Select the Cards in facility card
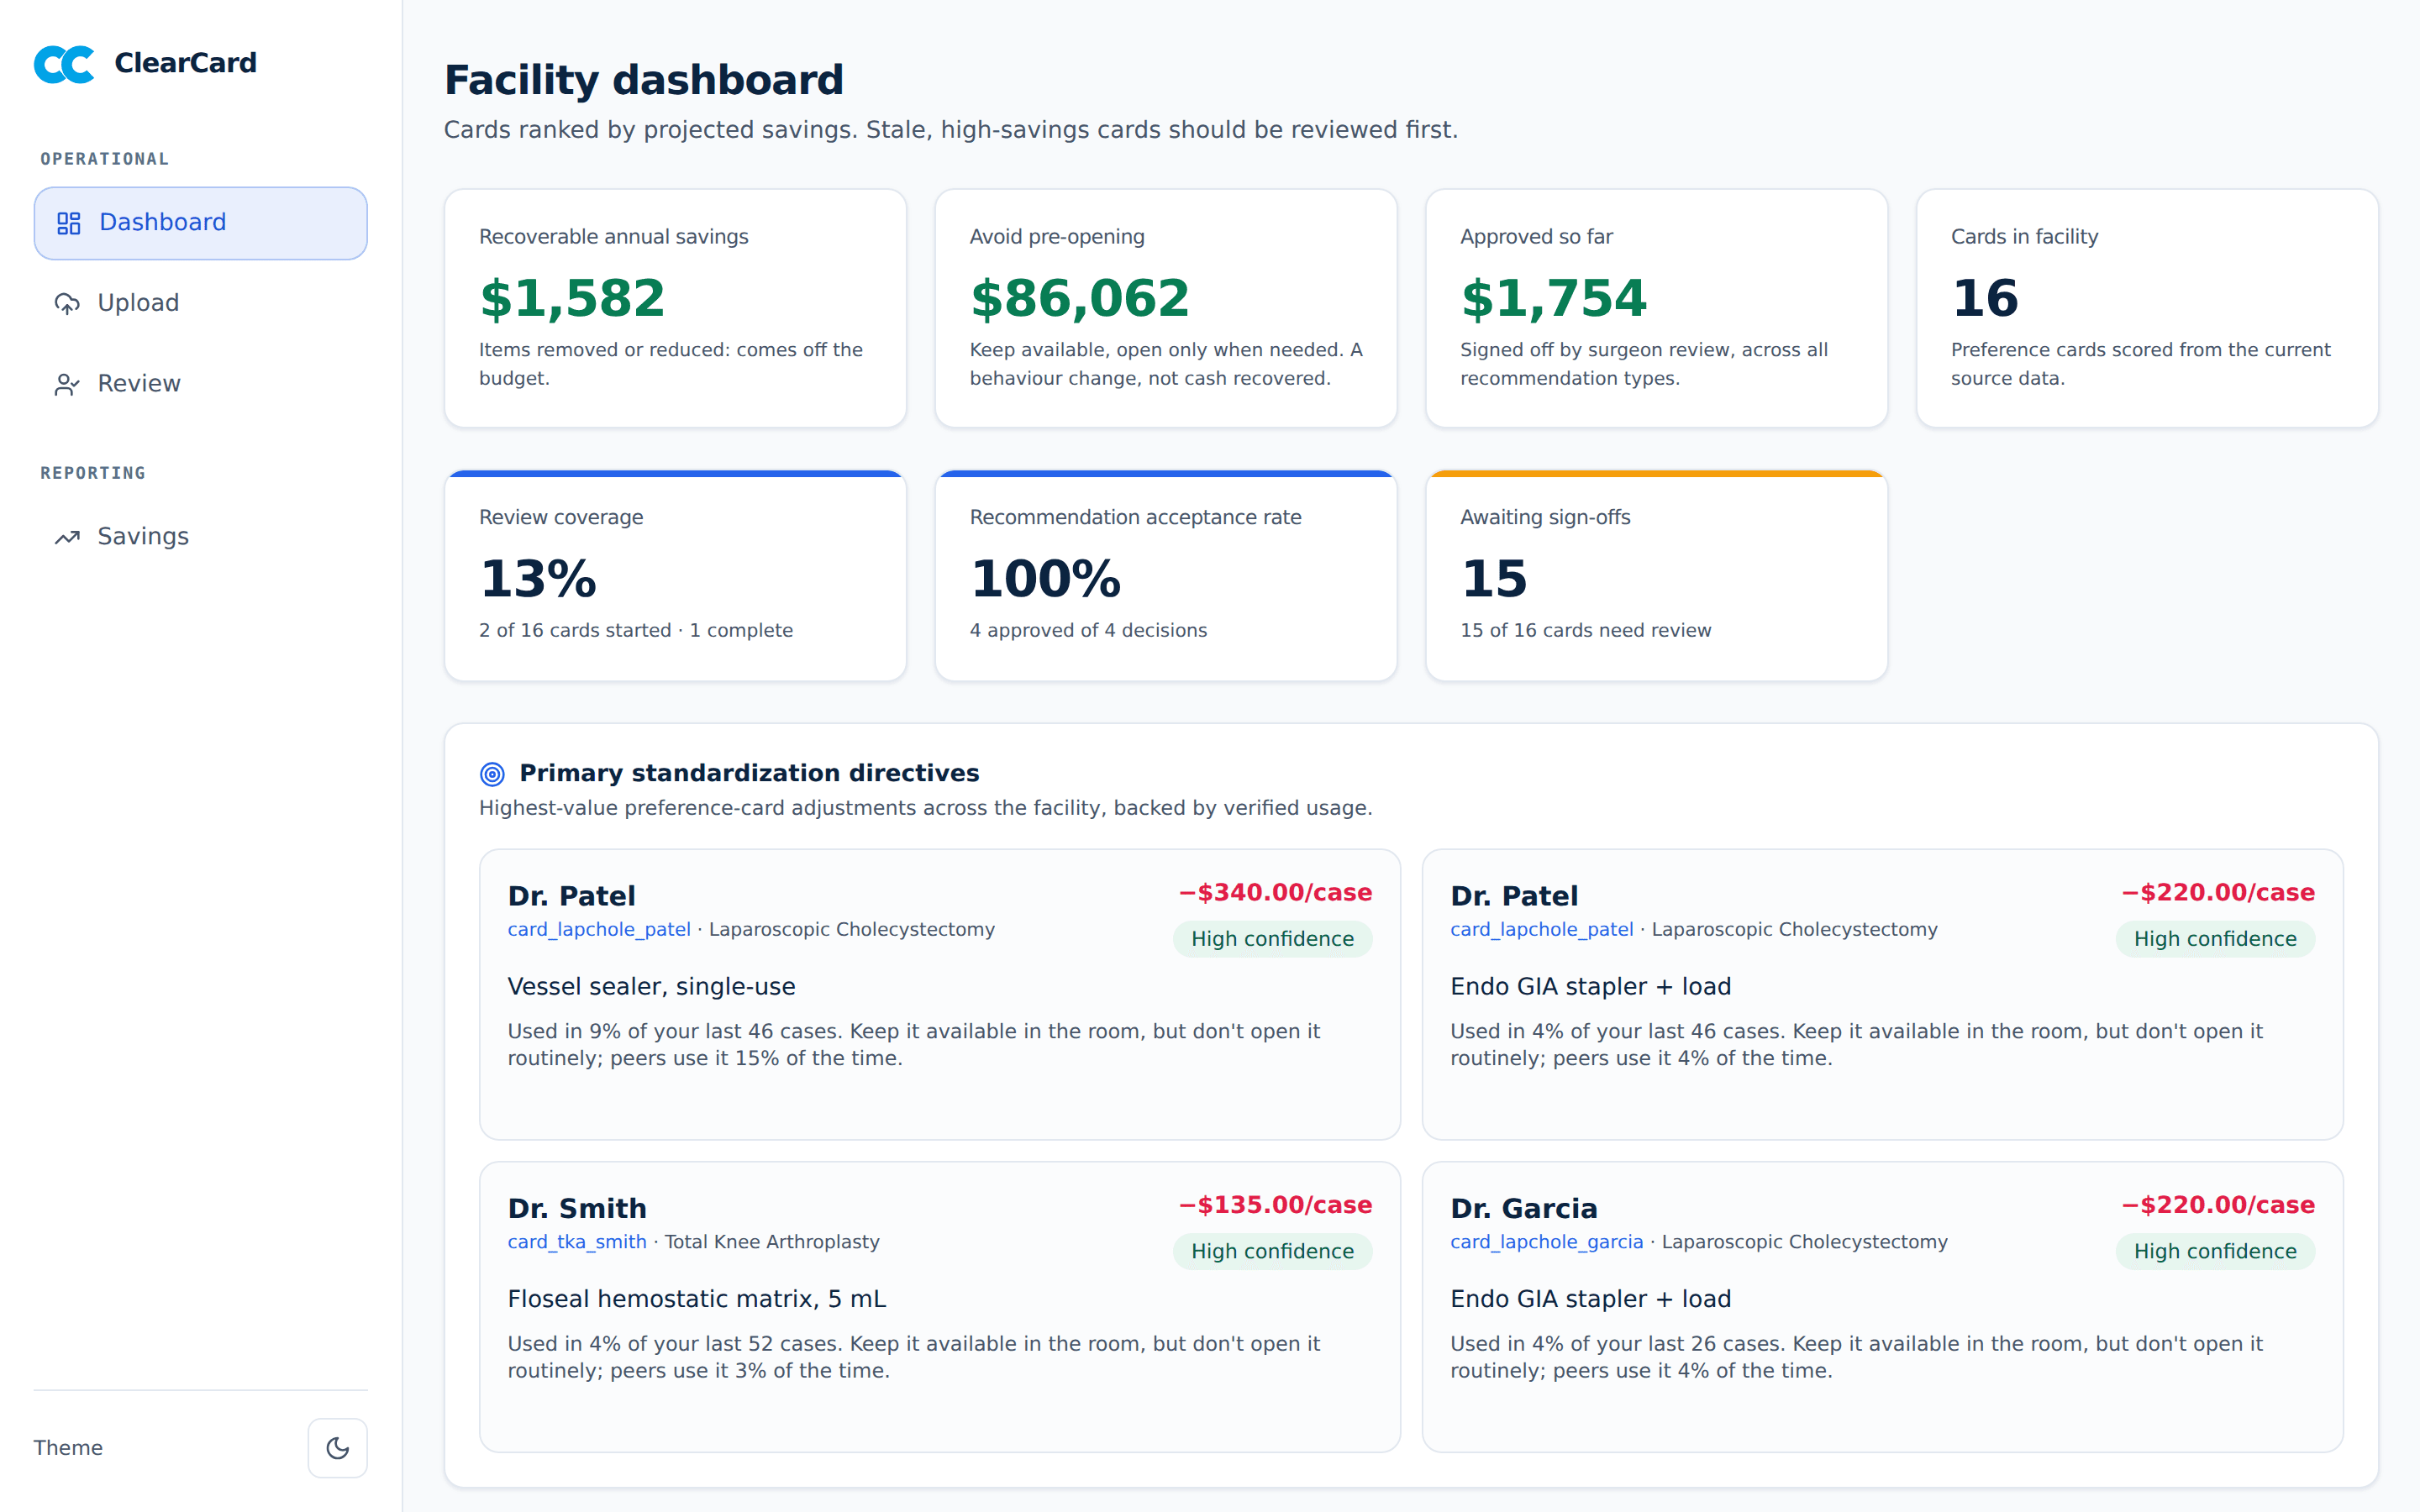The width and height of the screenshot is (2420, 1512). (x=2147, y=308)
